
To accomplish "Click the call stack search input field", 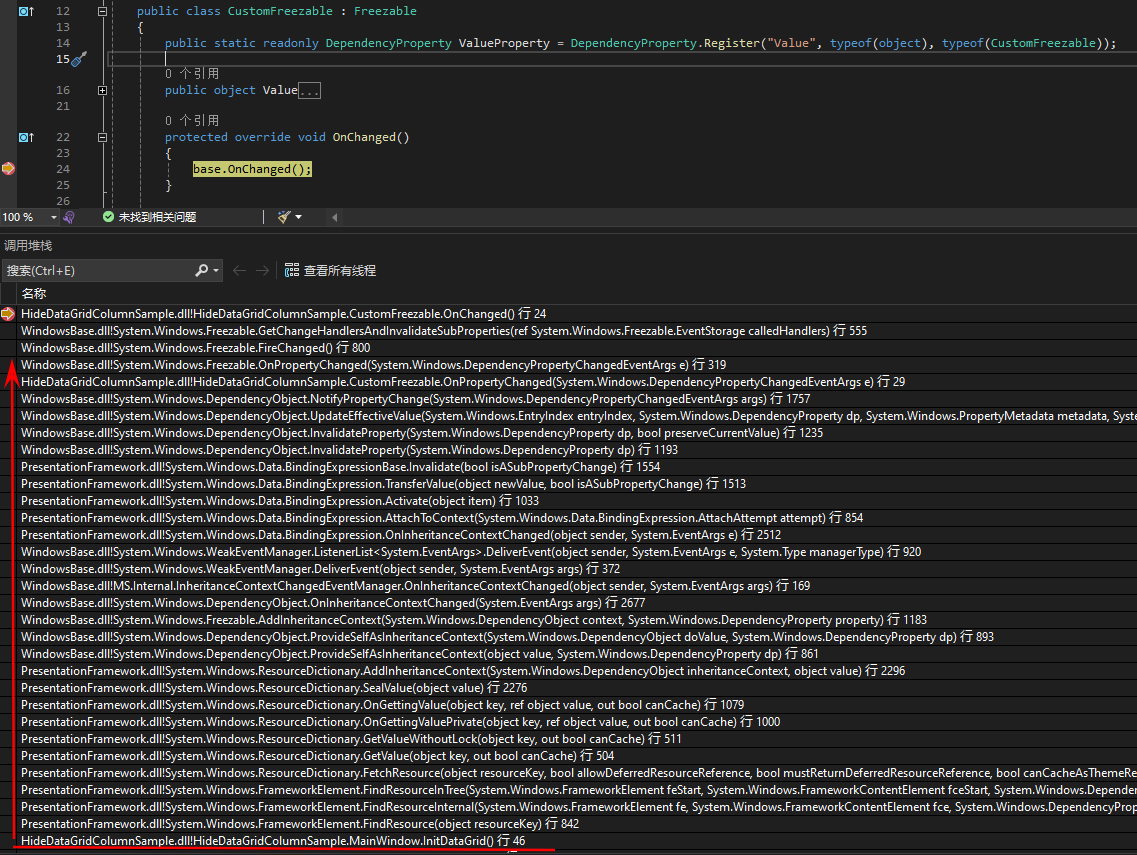I will (x=98, y=270).
